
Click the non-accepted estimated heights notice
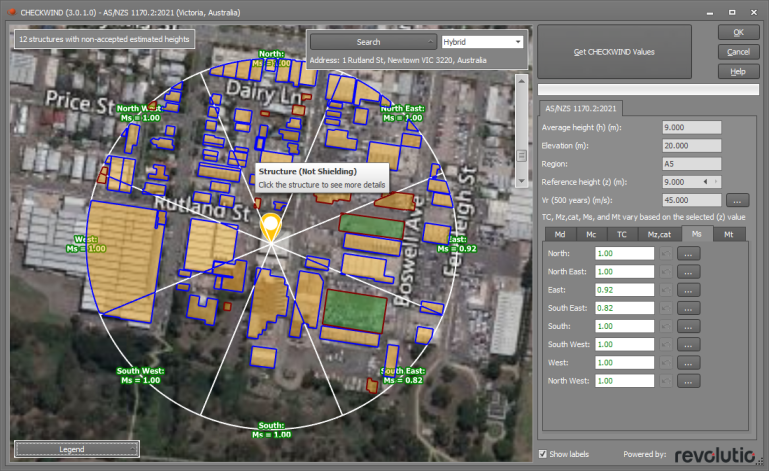(x=104, y=39)
